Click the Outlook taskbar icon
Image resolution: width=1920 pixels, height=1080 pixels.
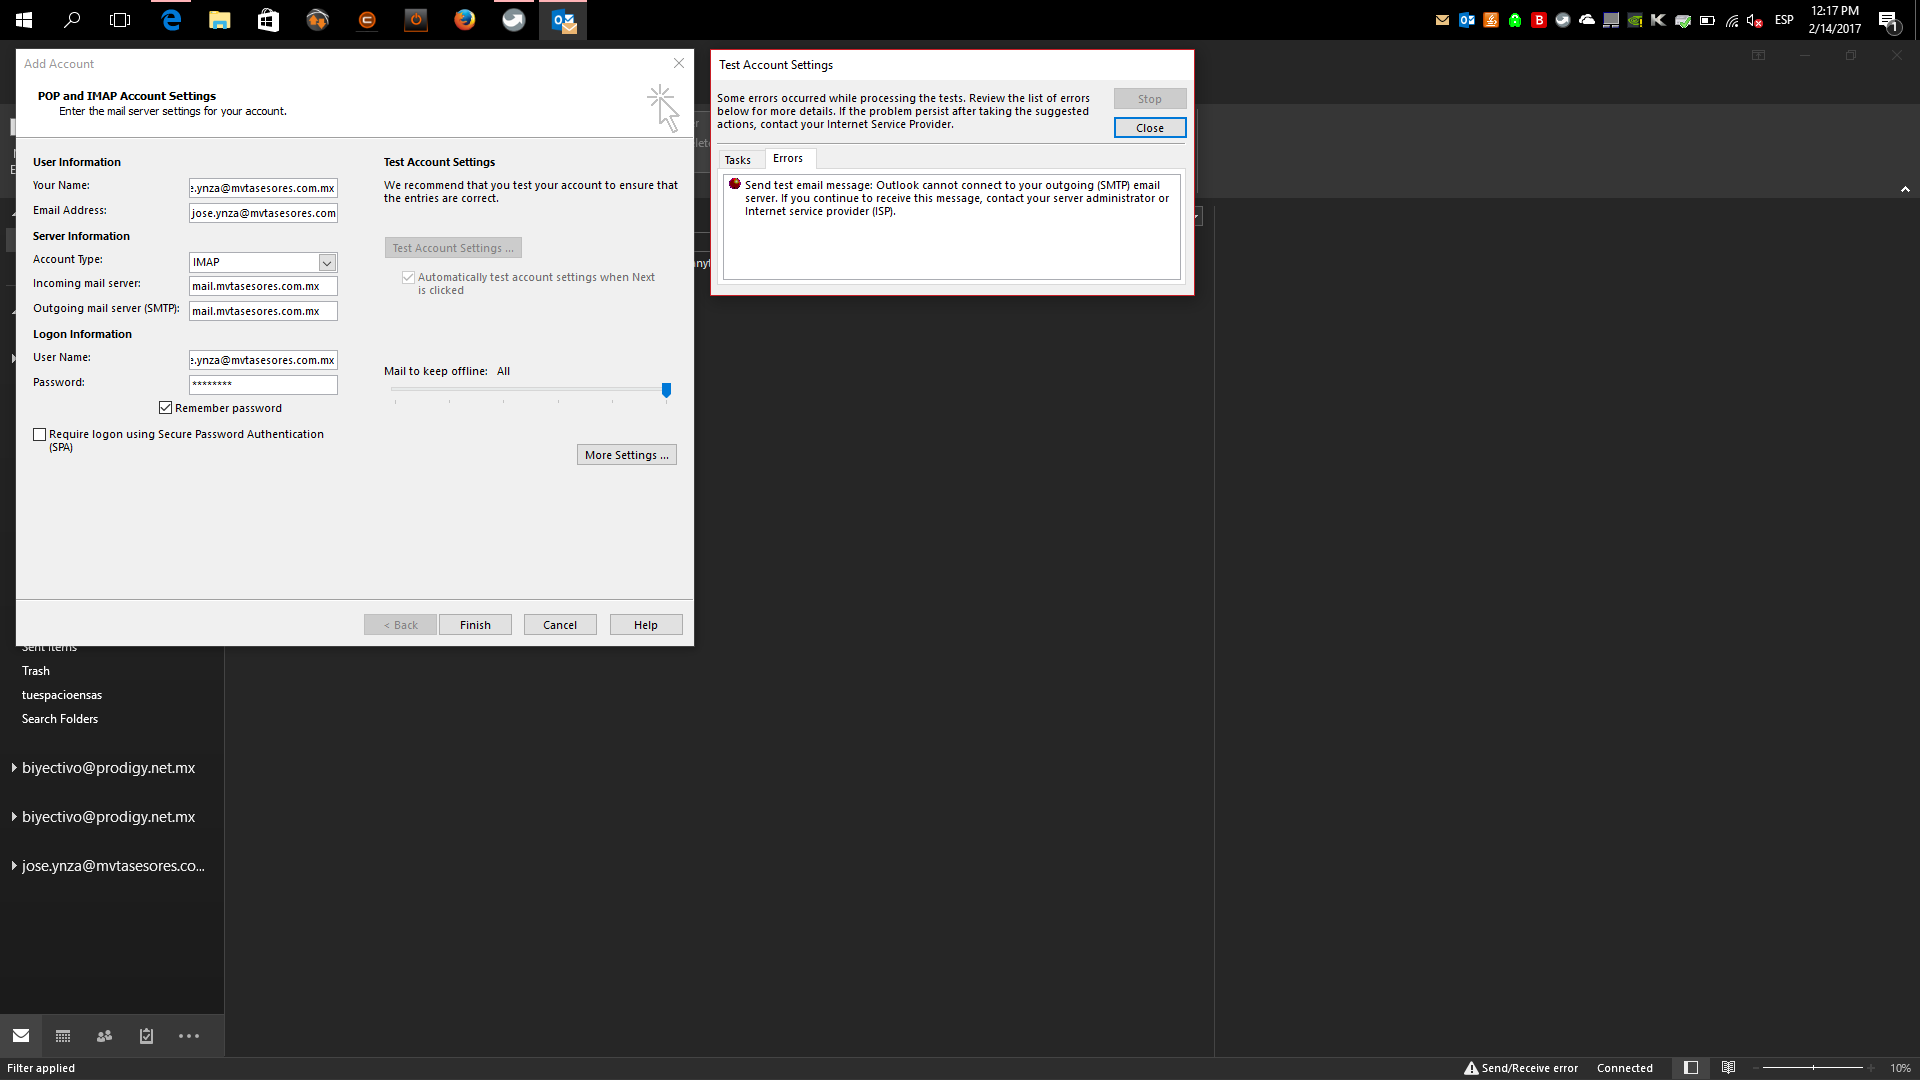[x=563, y=20]
